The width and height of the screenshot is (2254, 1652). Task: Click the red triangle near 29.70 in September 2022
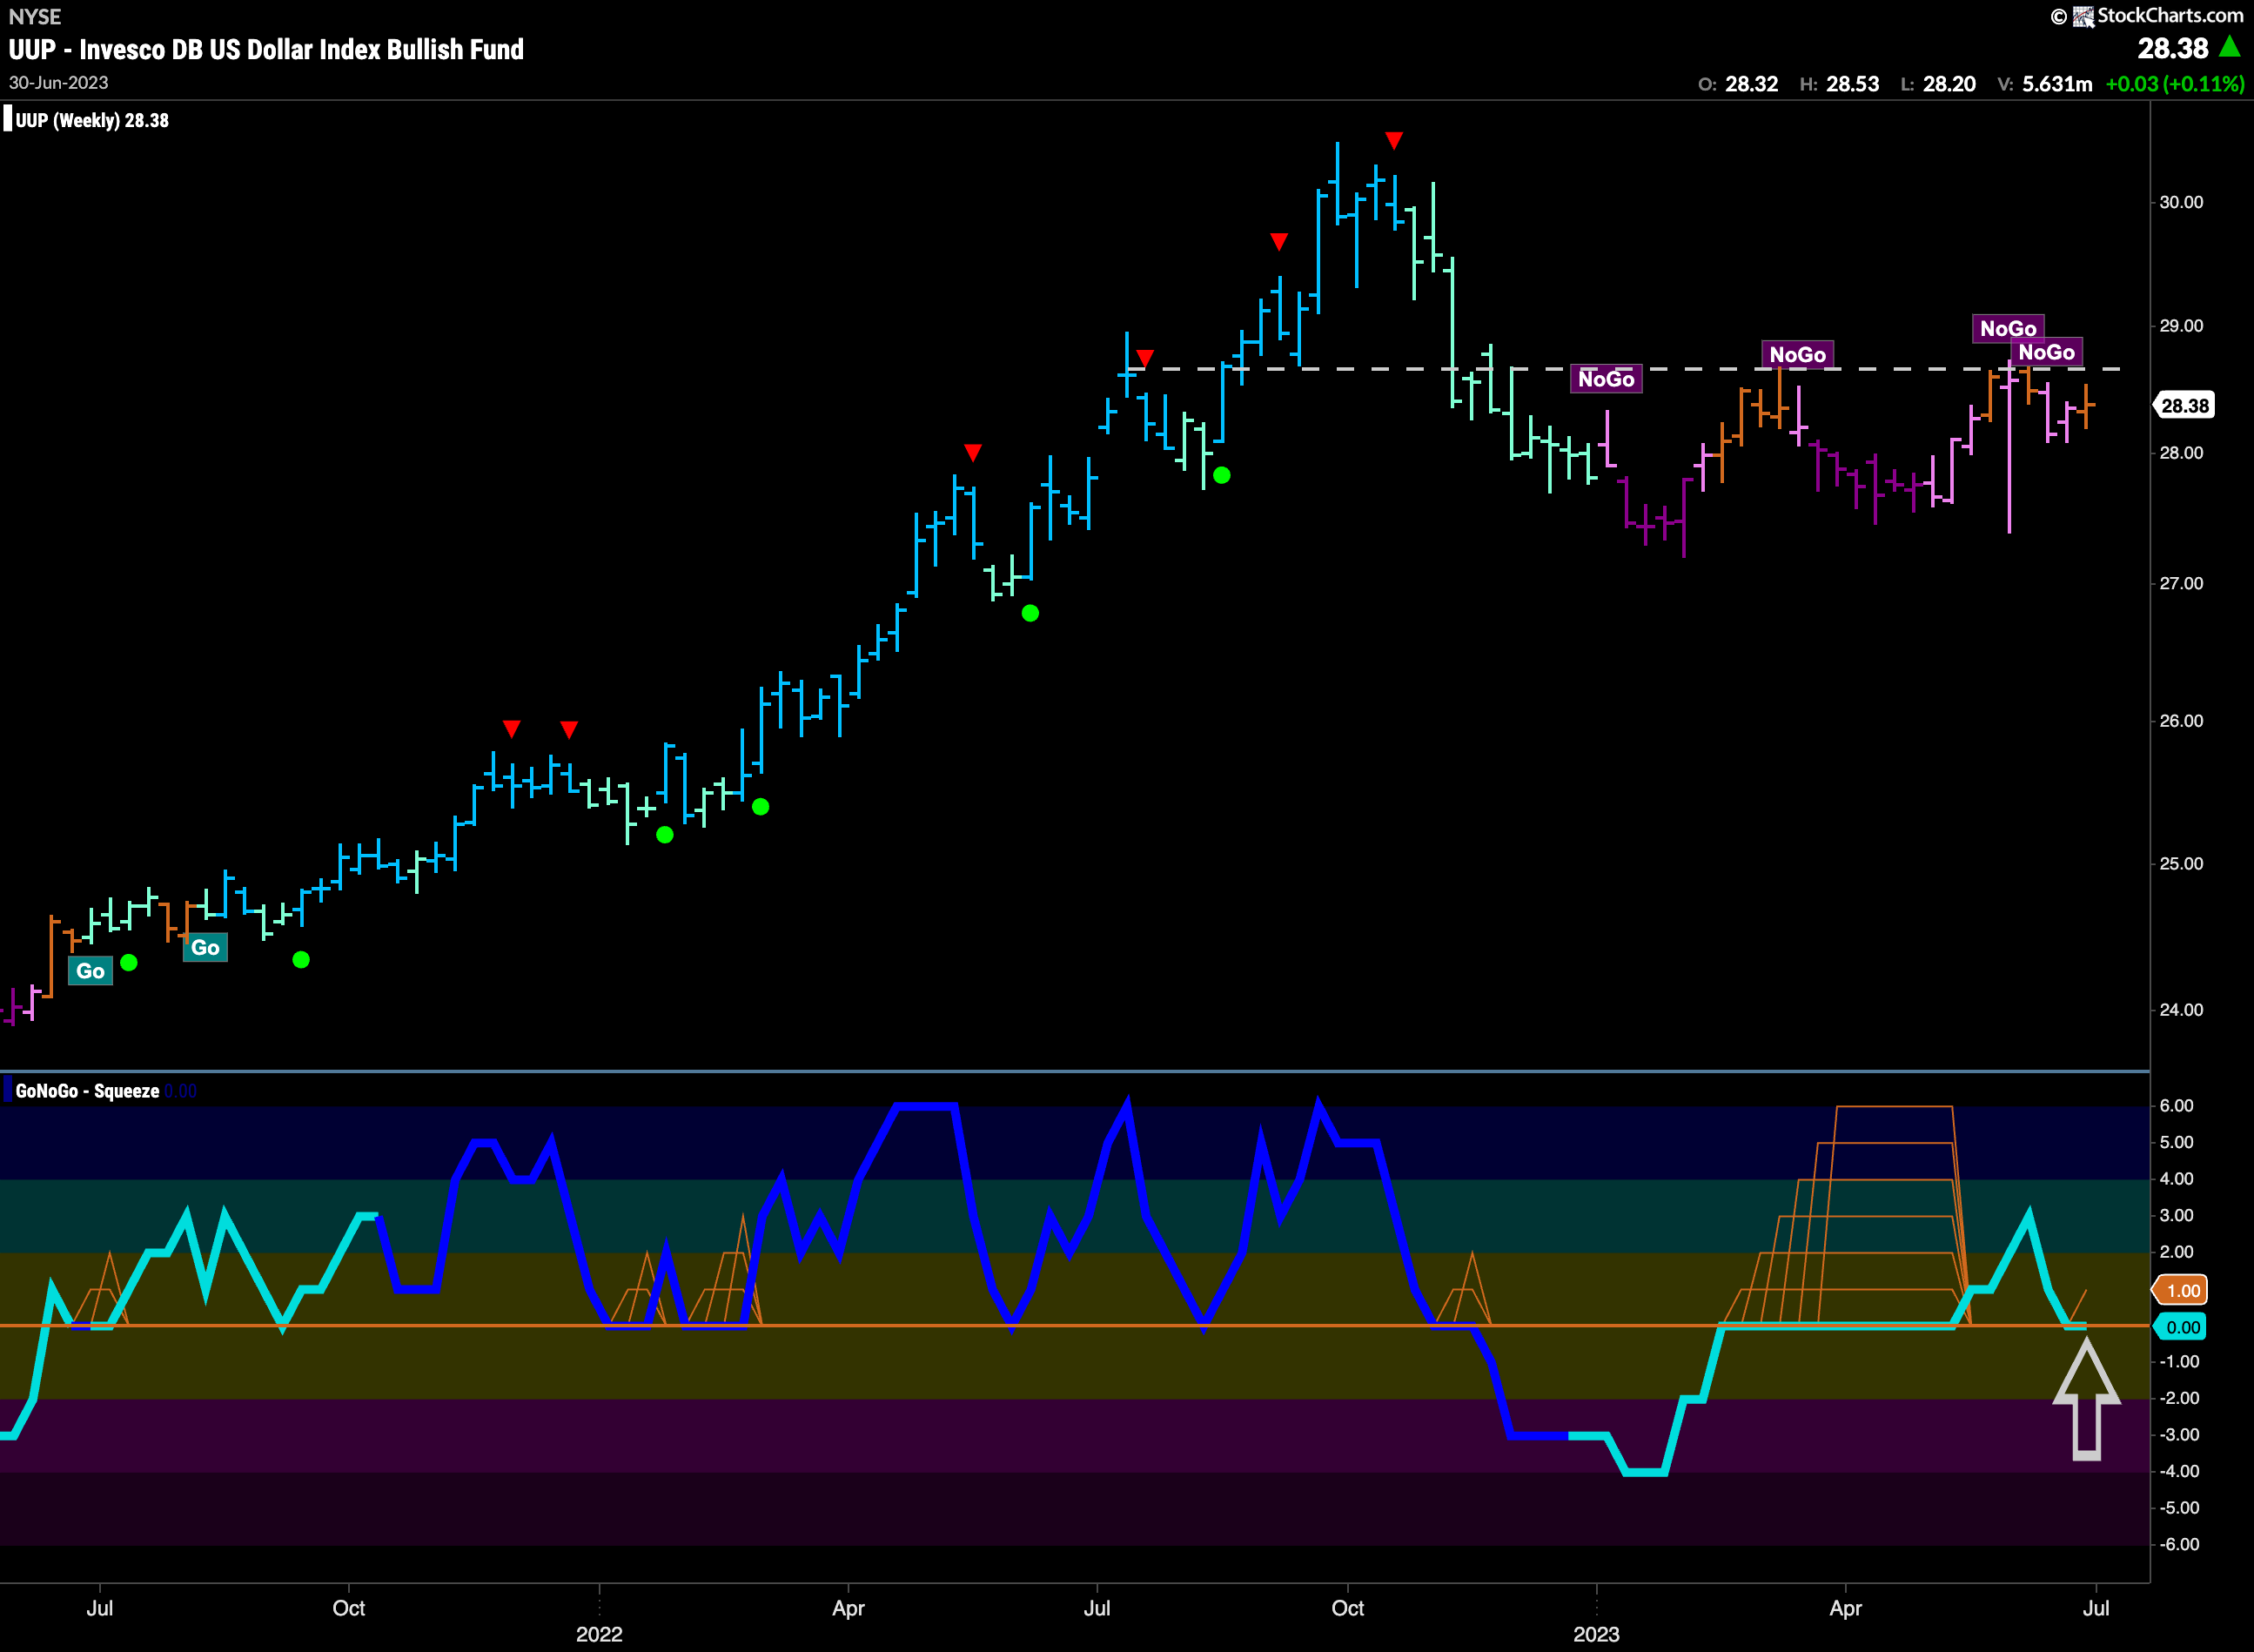pyautogui.click(x=1279, y=242)
